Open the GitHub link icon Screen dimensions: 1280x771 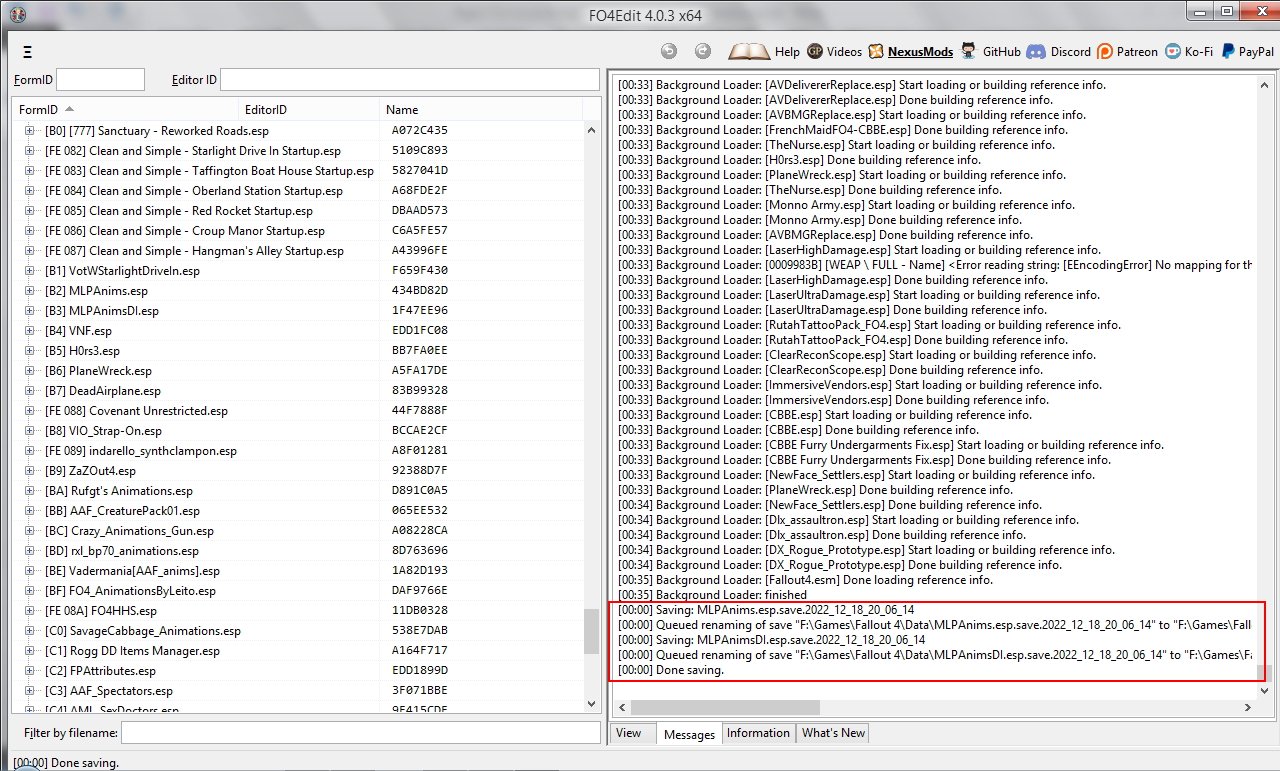click(x=968, y=51)
